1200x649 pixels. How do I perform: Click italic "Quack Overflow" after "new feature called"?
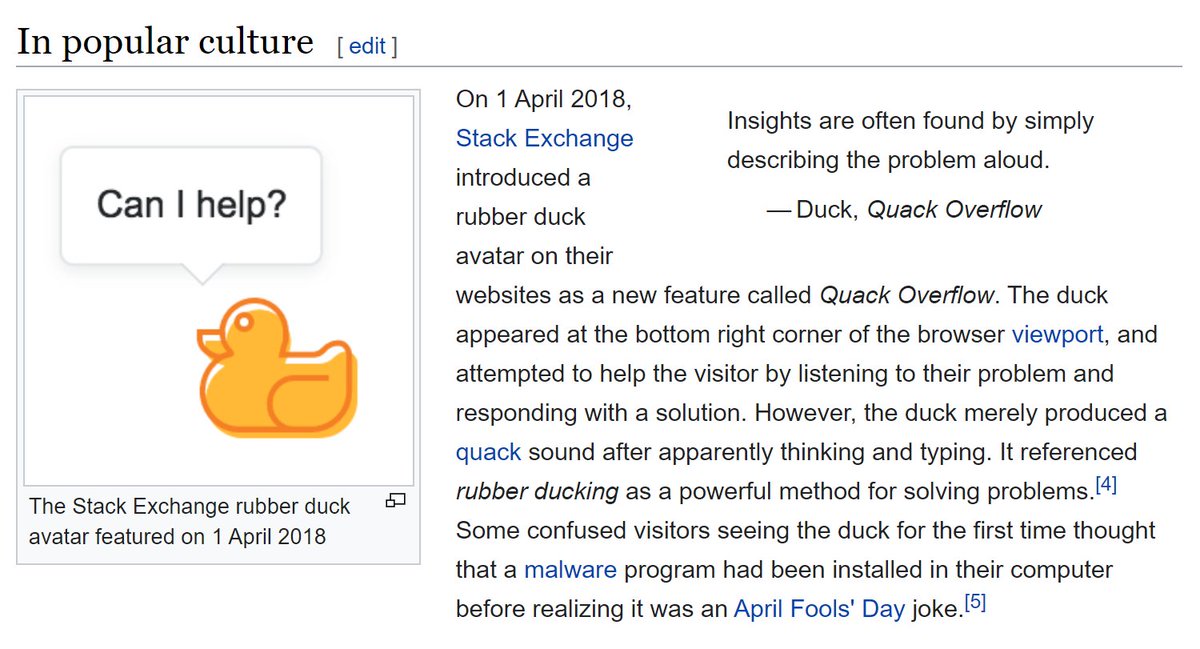[907, 295]
